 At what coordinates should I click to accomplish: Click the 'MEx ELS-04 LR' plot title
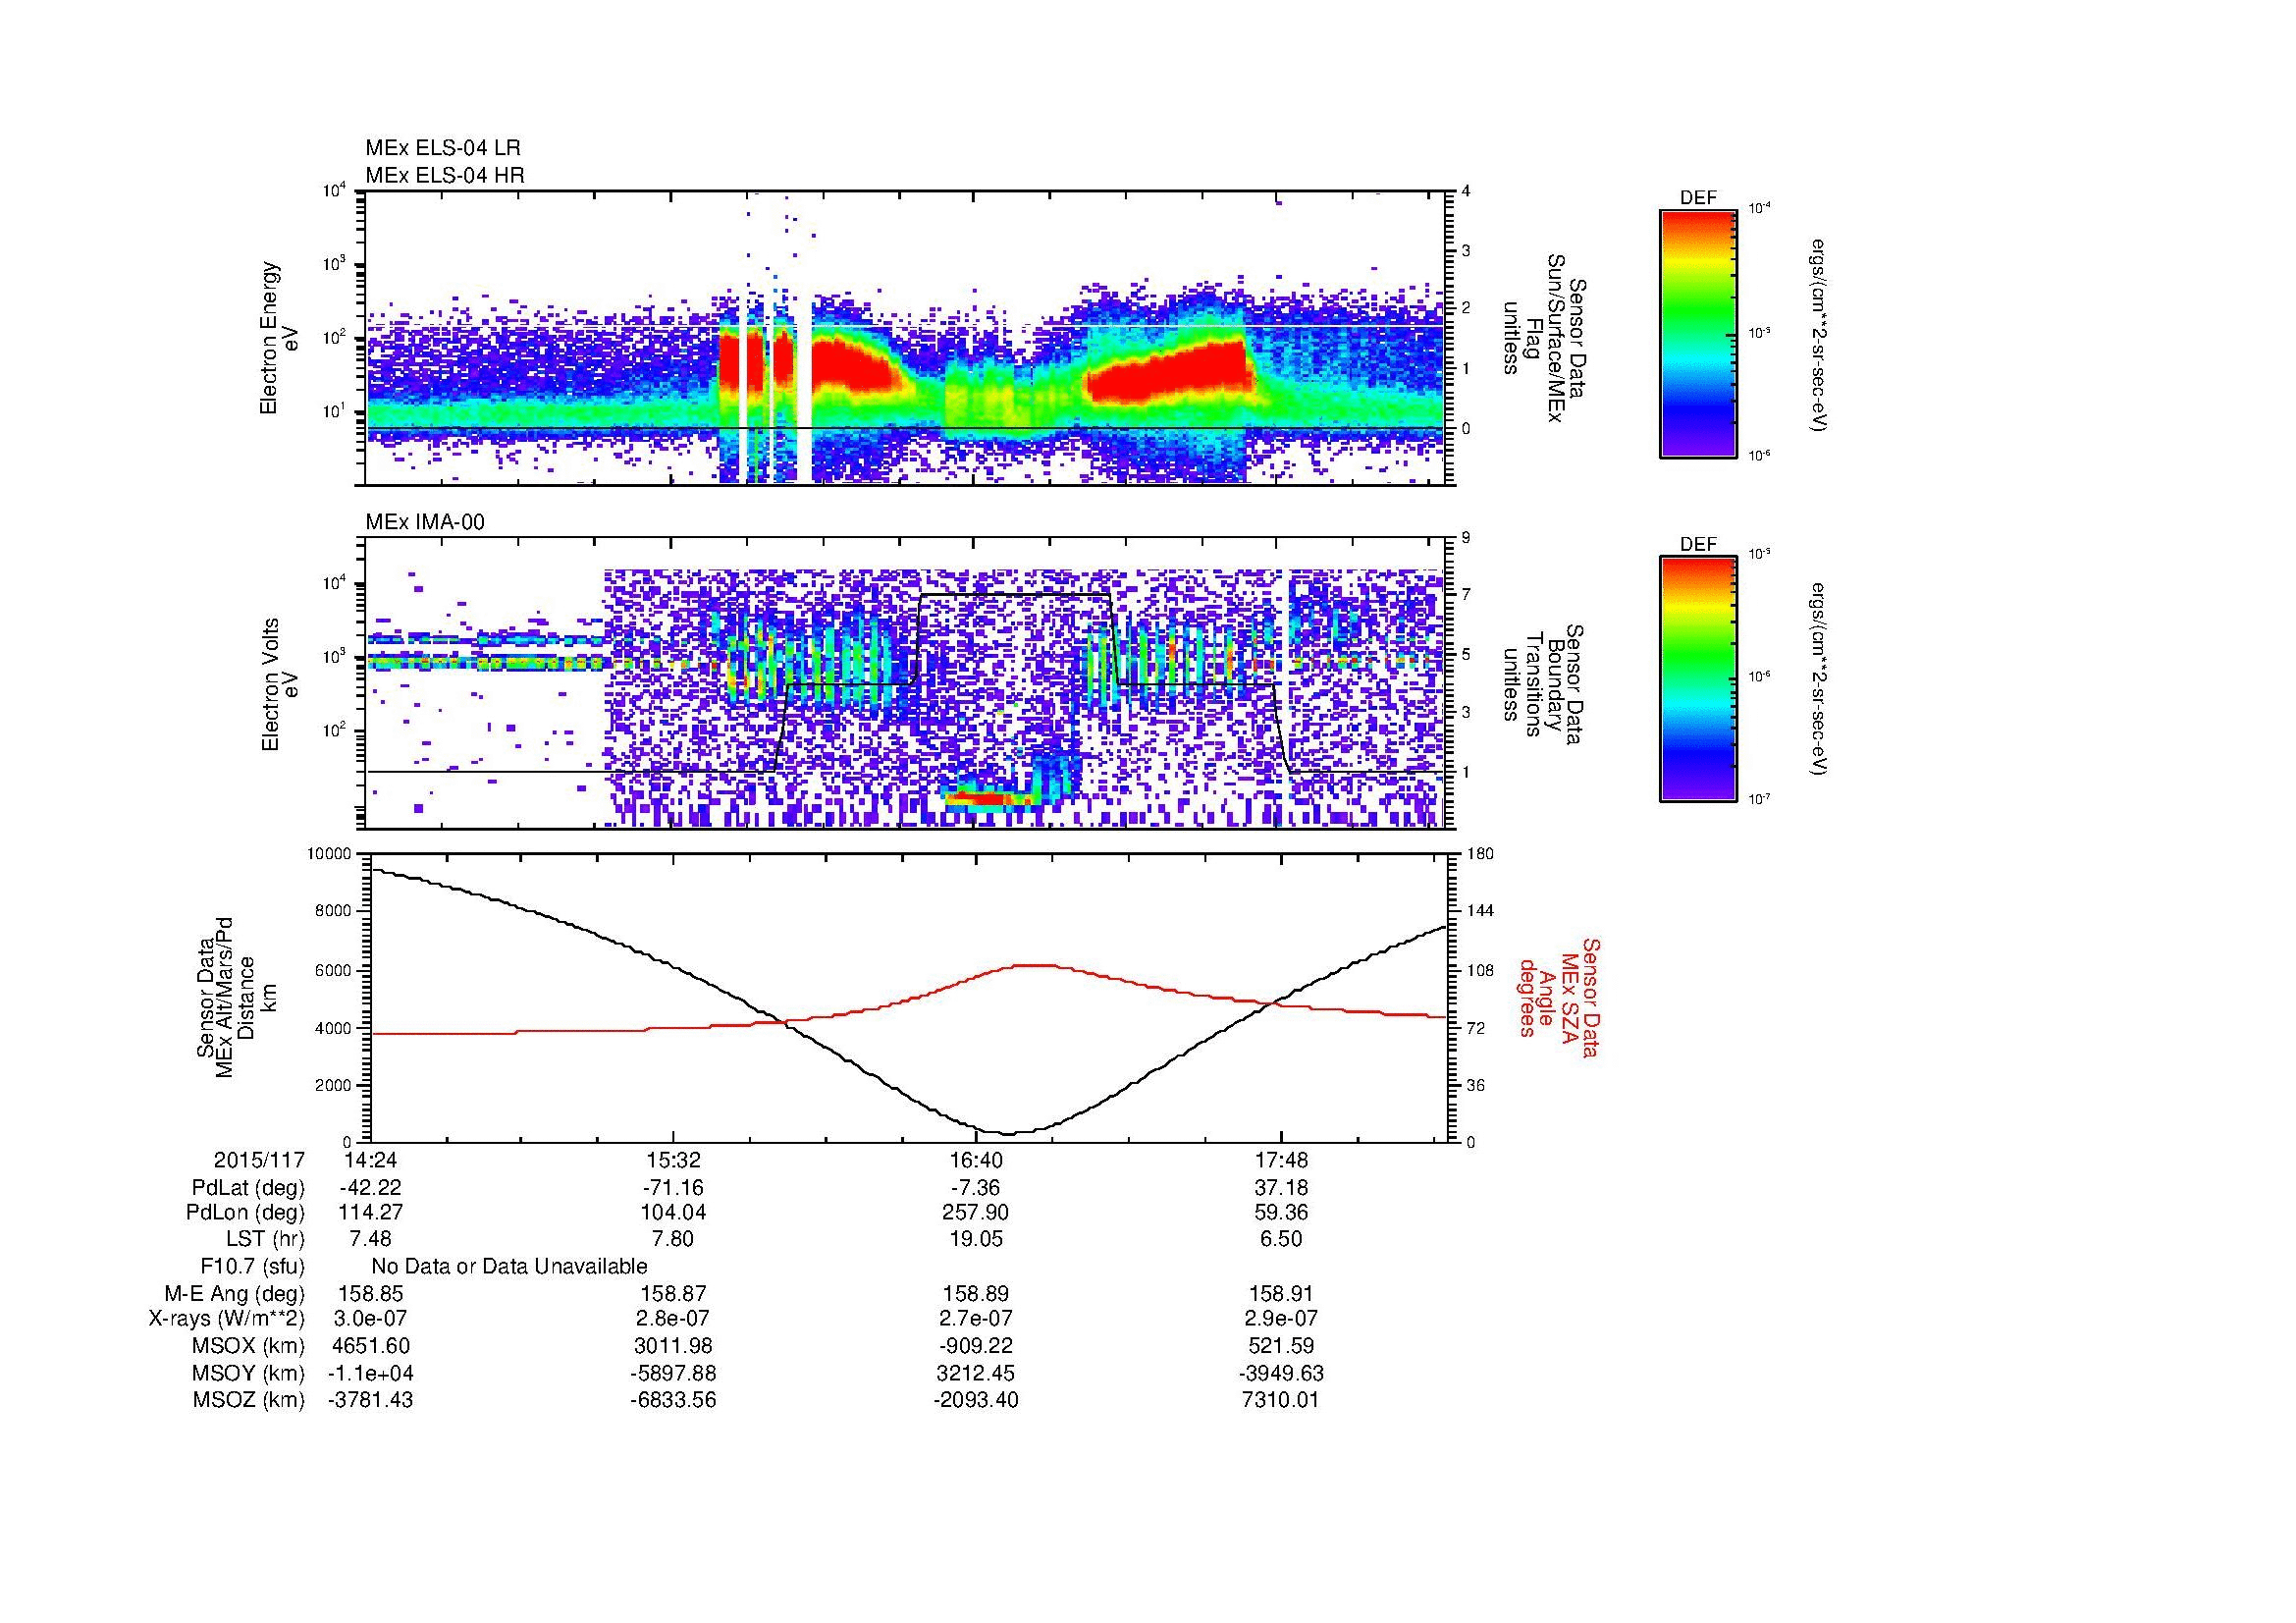click(x=443, y=148)
